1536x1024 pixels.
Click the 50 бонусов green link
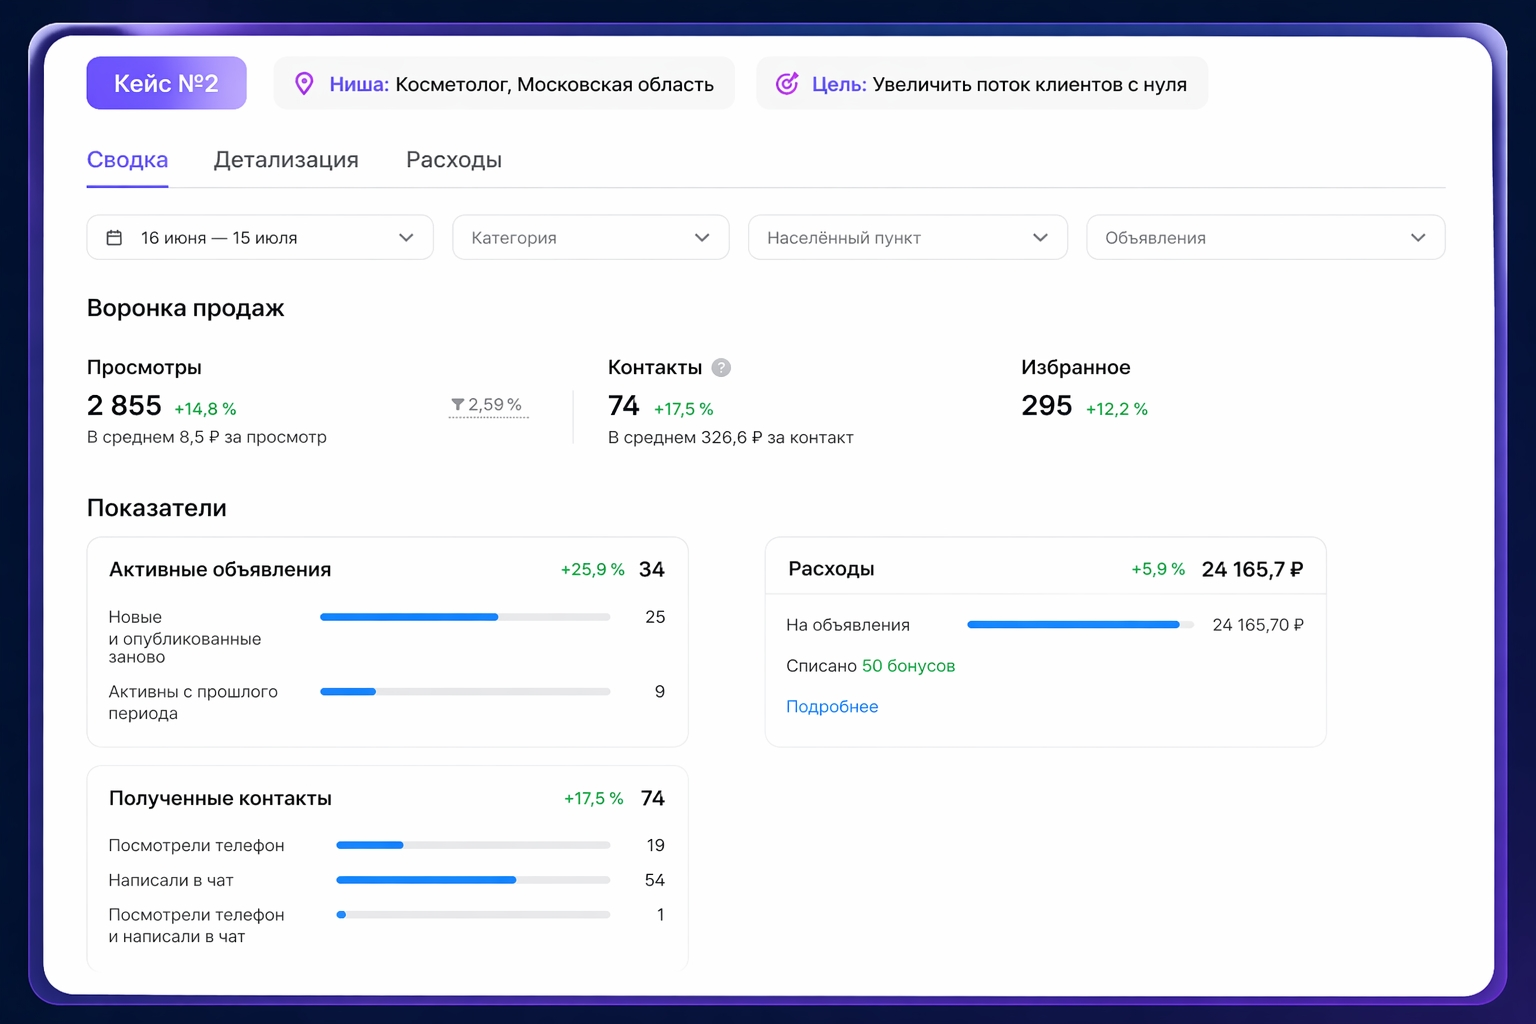coord(908,666)
